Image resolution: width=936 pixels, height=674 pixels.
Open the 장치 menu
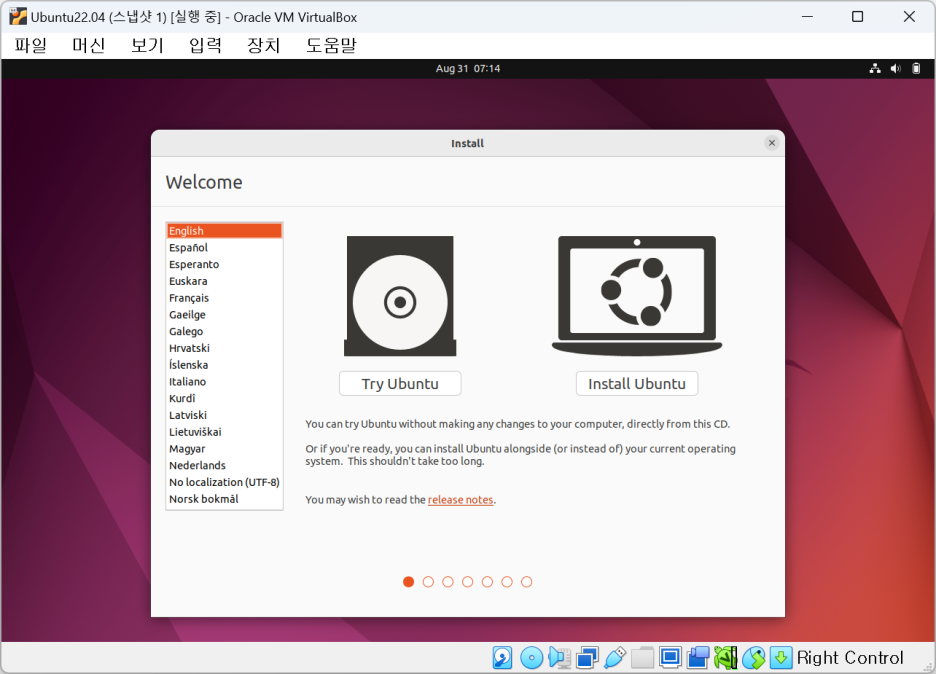click(264, 45)
